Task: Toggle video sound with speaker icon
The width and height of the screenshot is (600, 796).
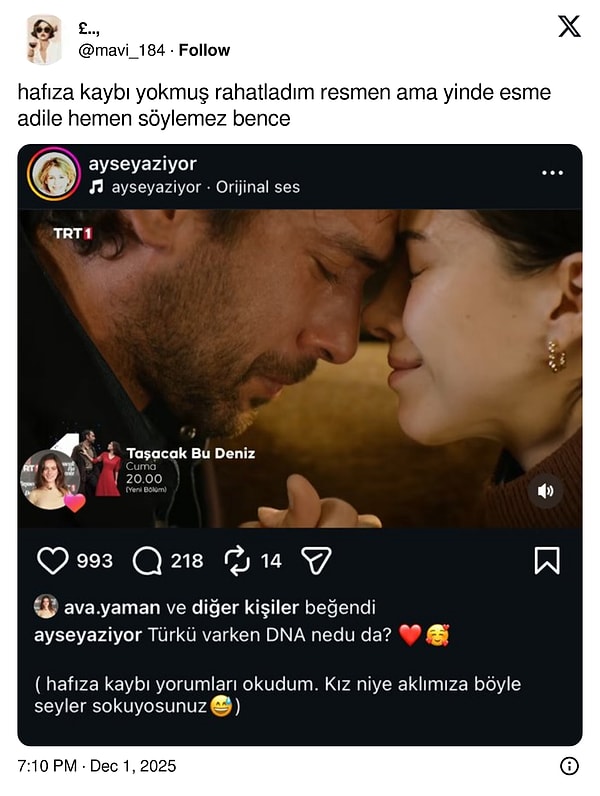Action: click(x=545, y=491)
